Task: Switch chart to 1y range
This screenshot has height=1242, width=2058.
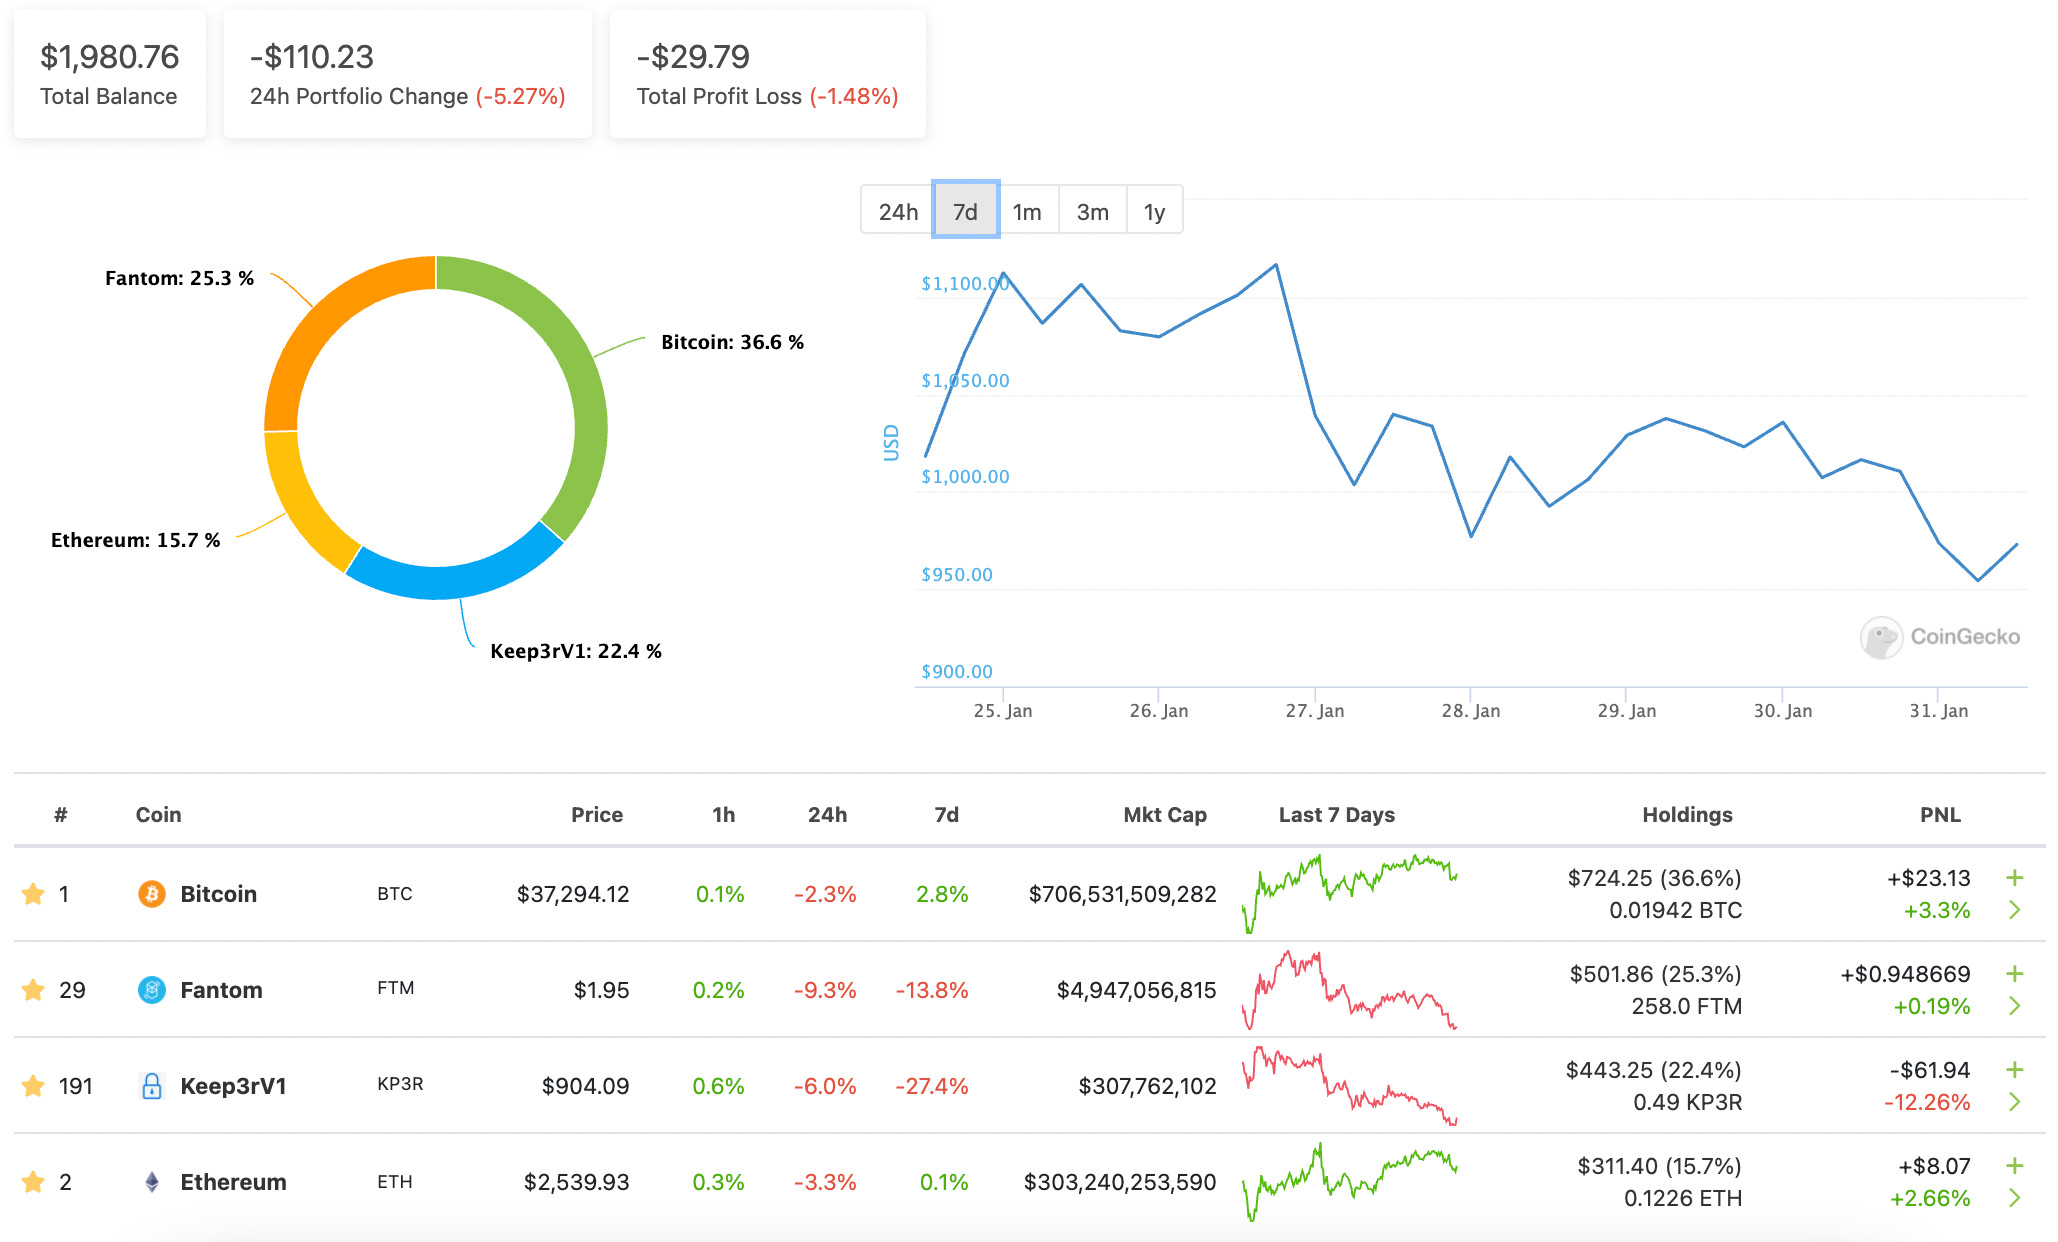Action: (1155, 211)
